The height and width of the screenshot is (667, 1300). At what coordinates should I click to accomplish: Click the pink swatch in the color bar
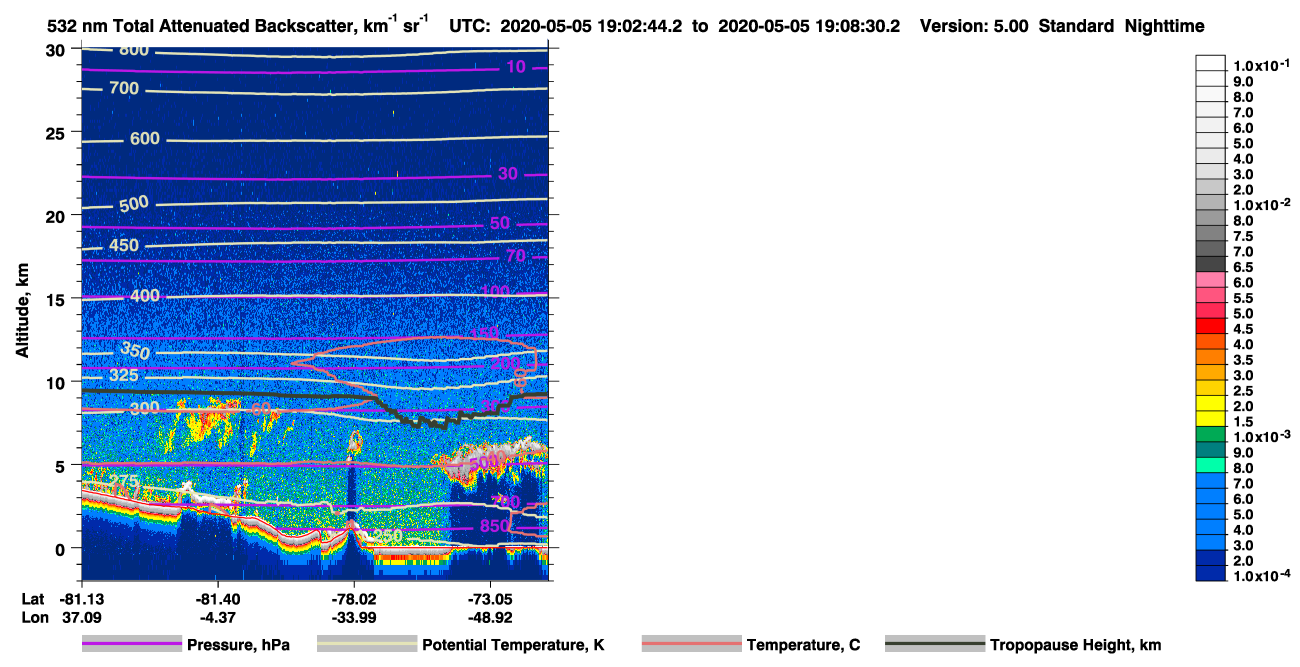[x=1210, y=280]
